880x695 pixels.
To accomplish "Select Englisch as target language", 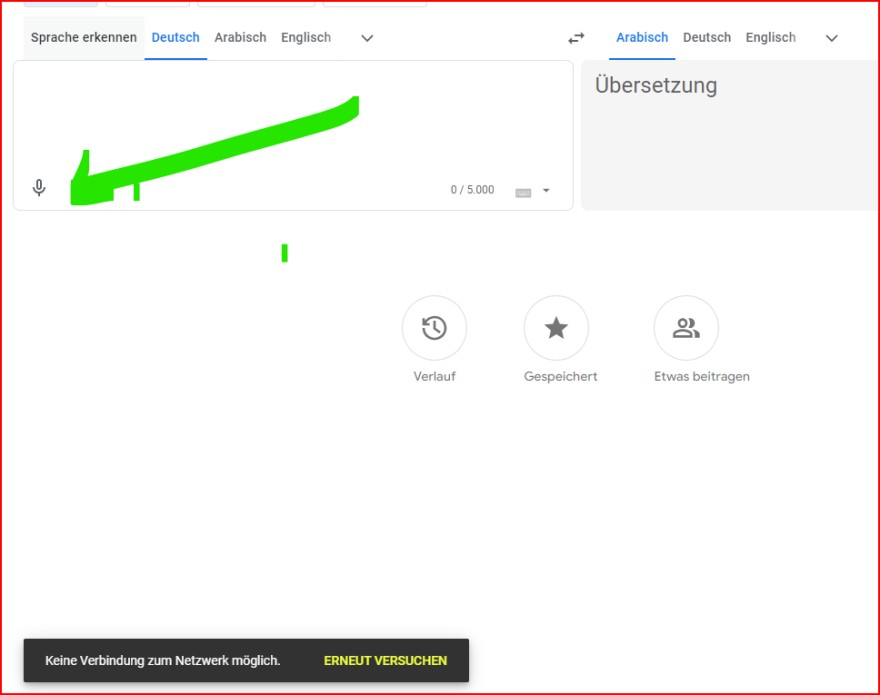I will pos(771,38).
